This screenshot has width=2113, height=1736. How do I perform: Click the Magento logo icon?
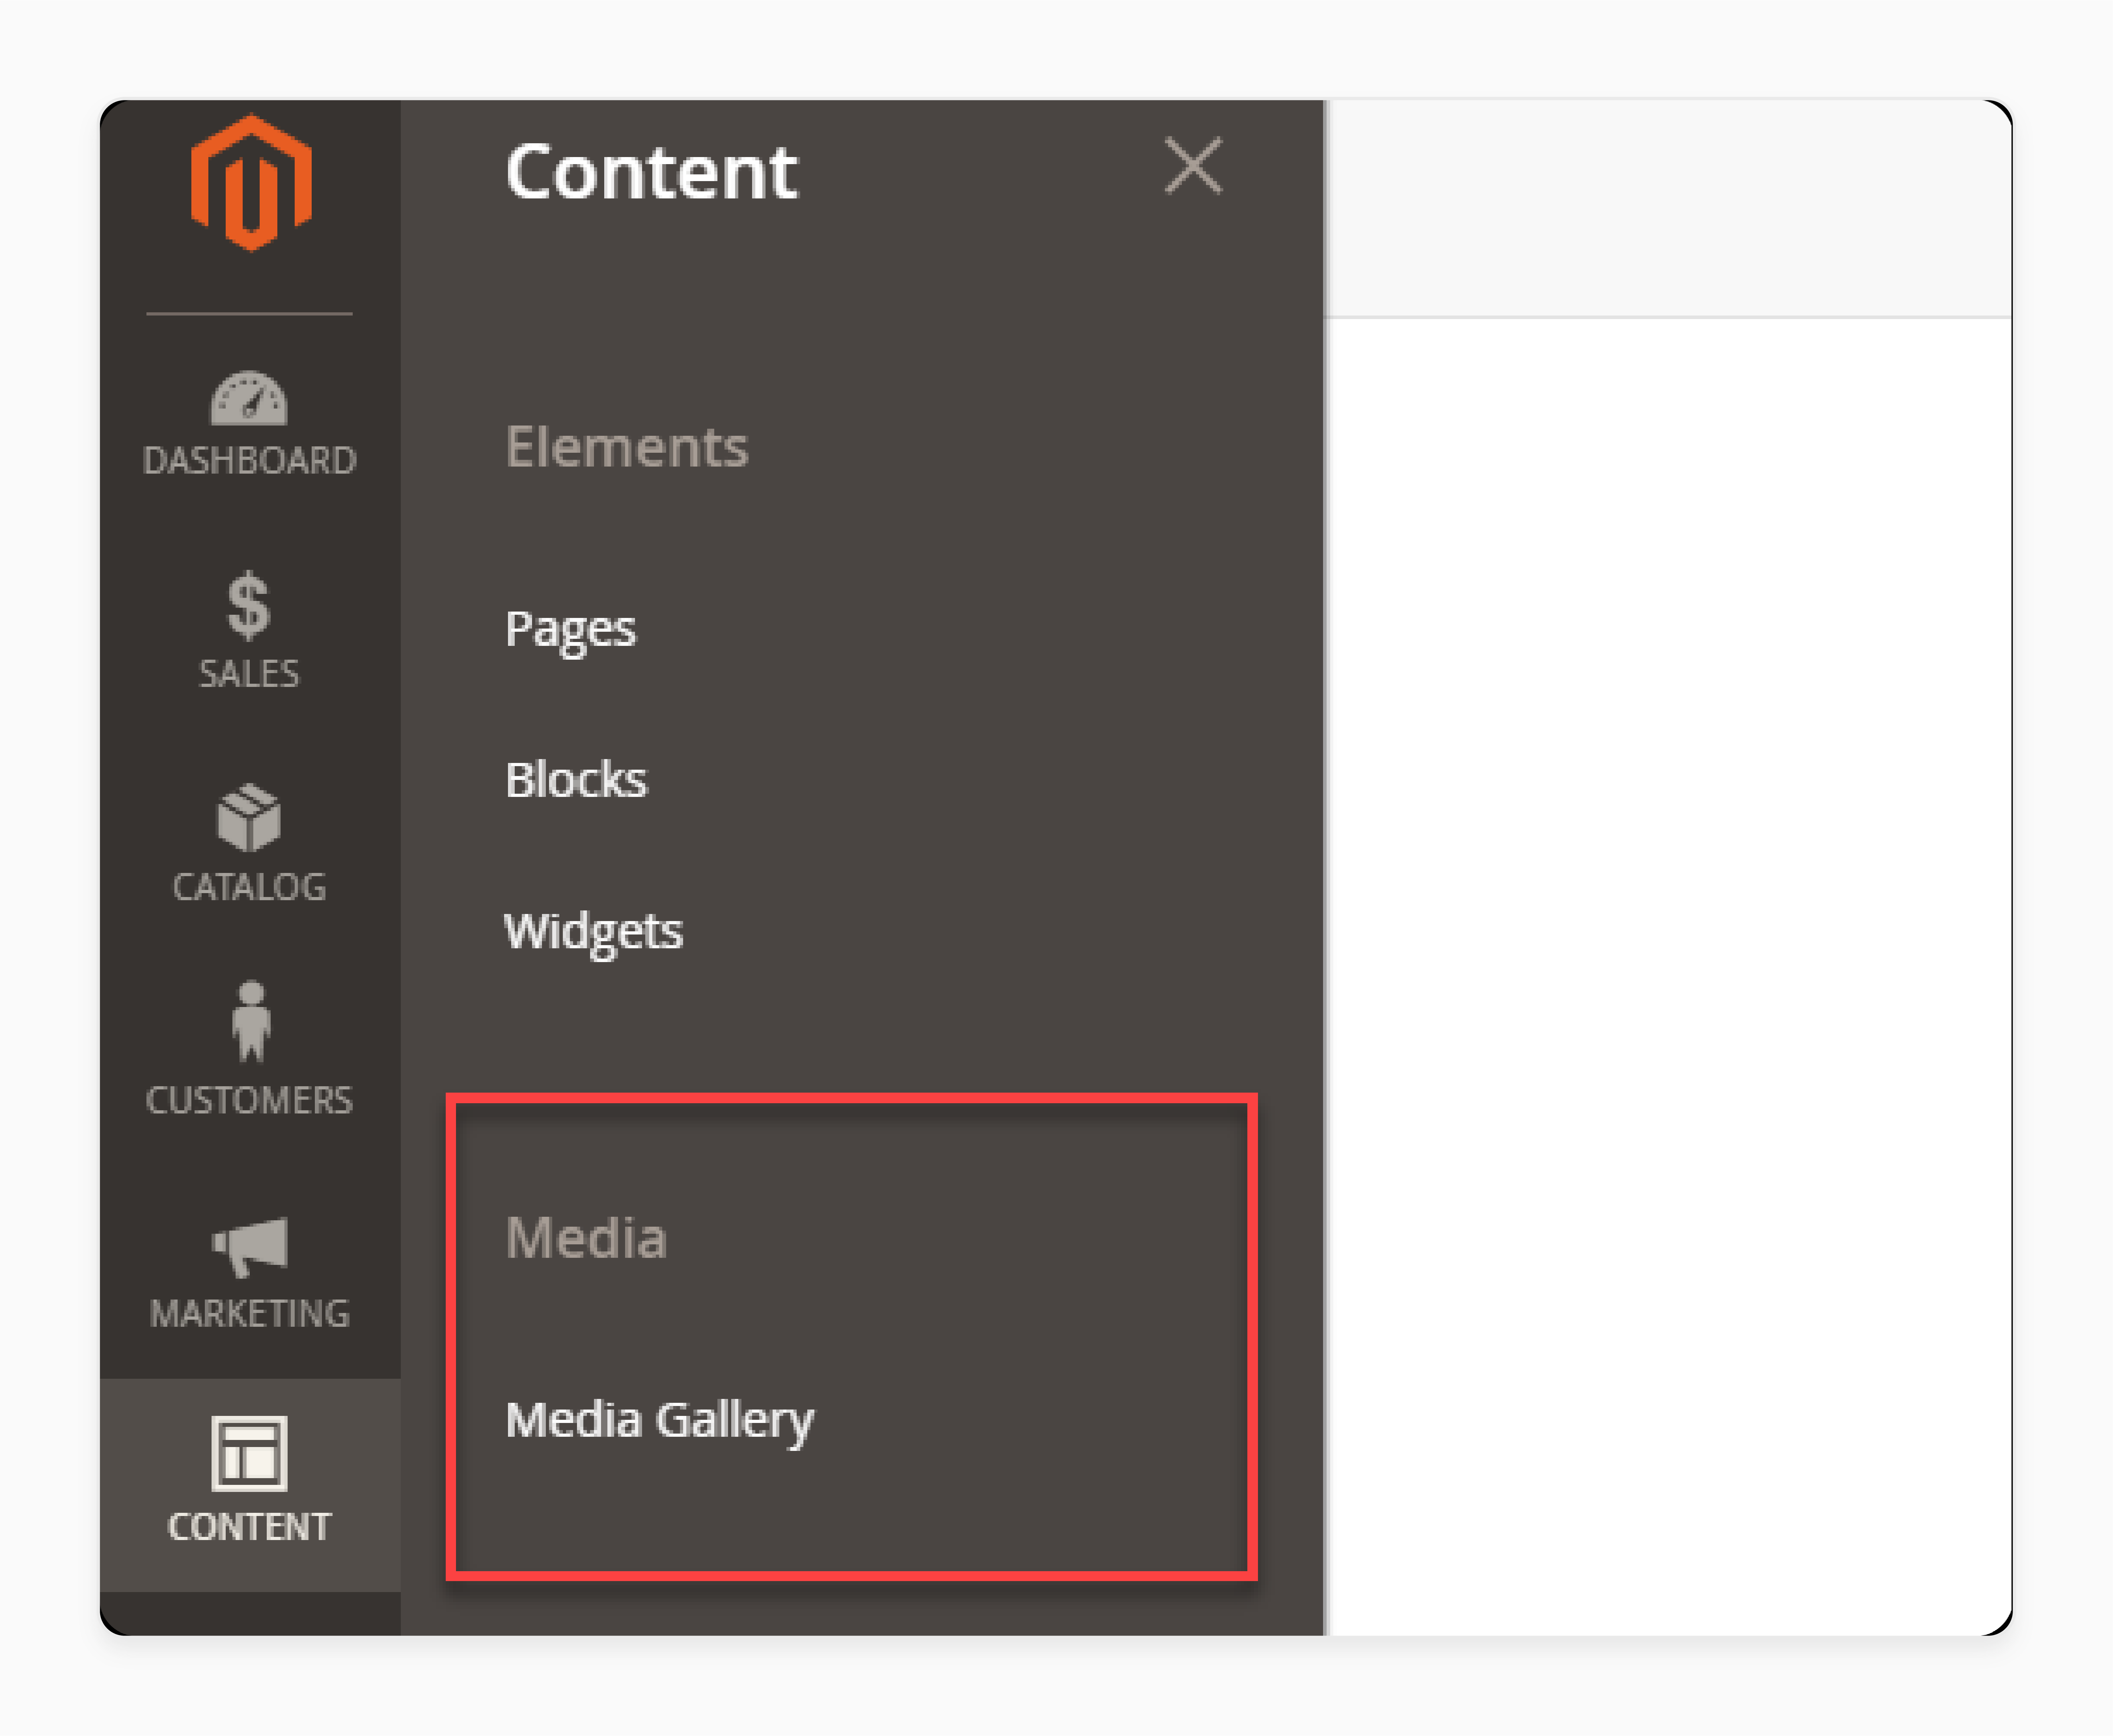pyautogui.click(x=251, y=183)
